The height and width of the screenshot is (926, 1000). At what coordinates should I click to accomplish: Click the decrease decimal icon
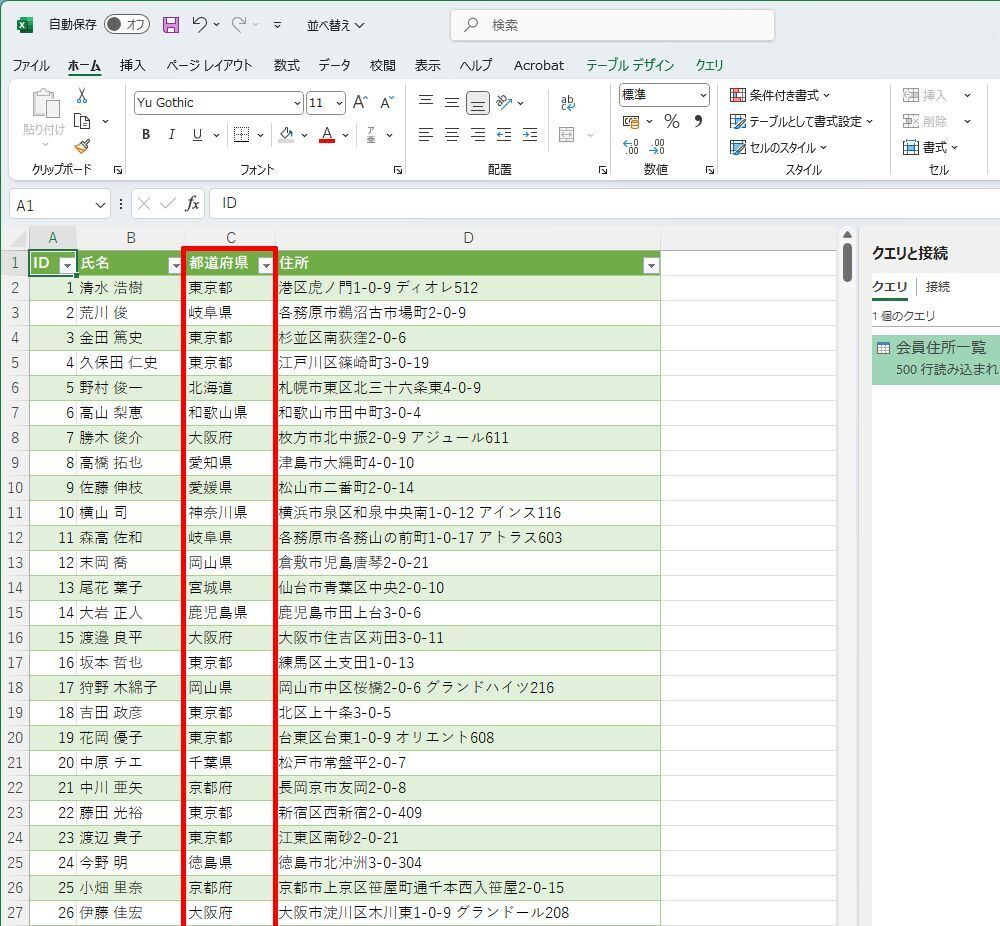(x=657, y=147)
